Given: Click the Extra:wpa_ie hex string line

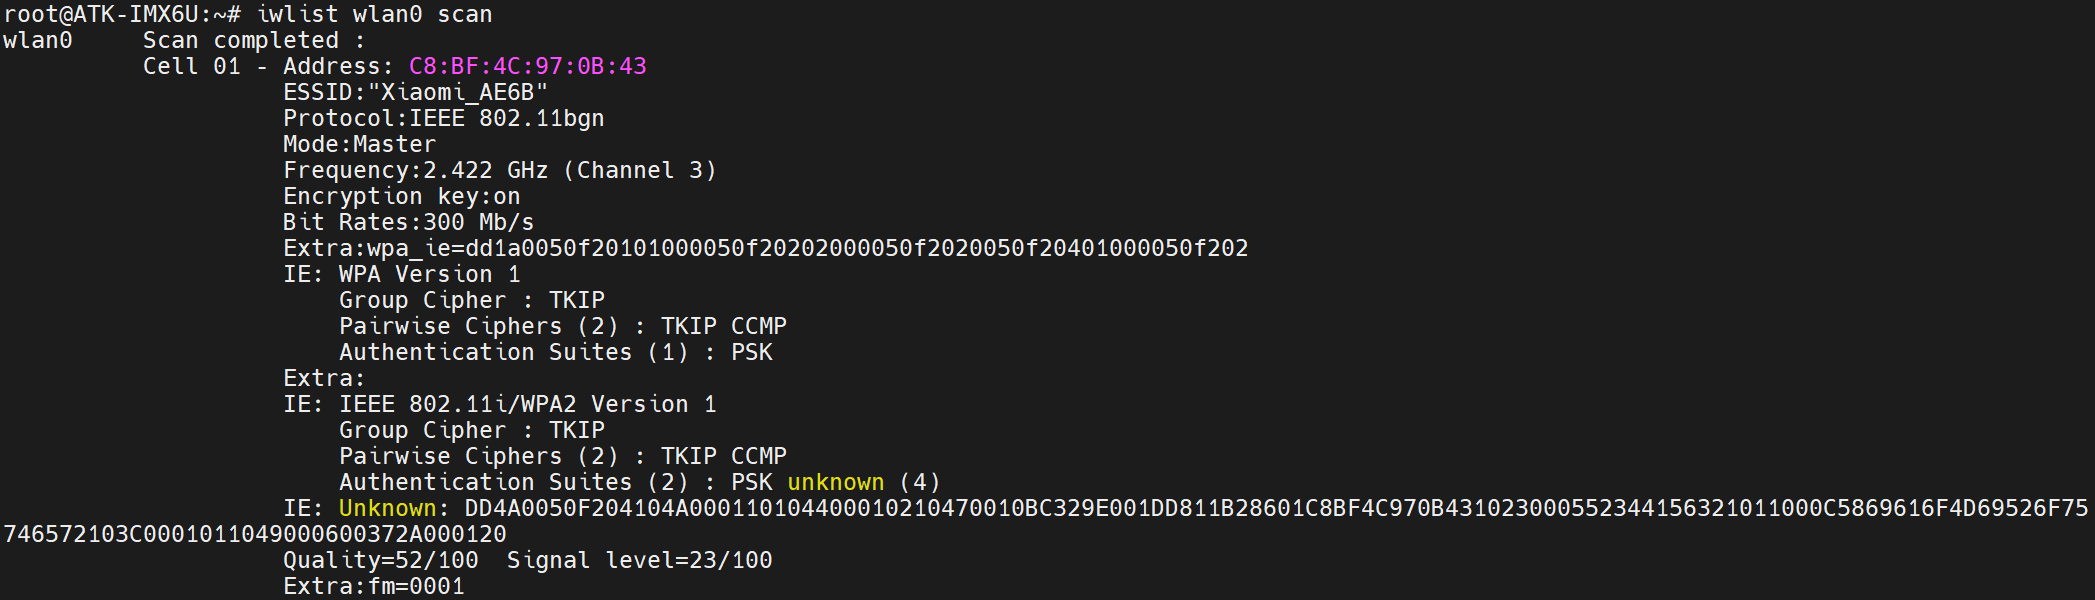Looking at the screenshot, I should [765, 248].
